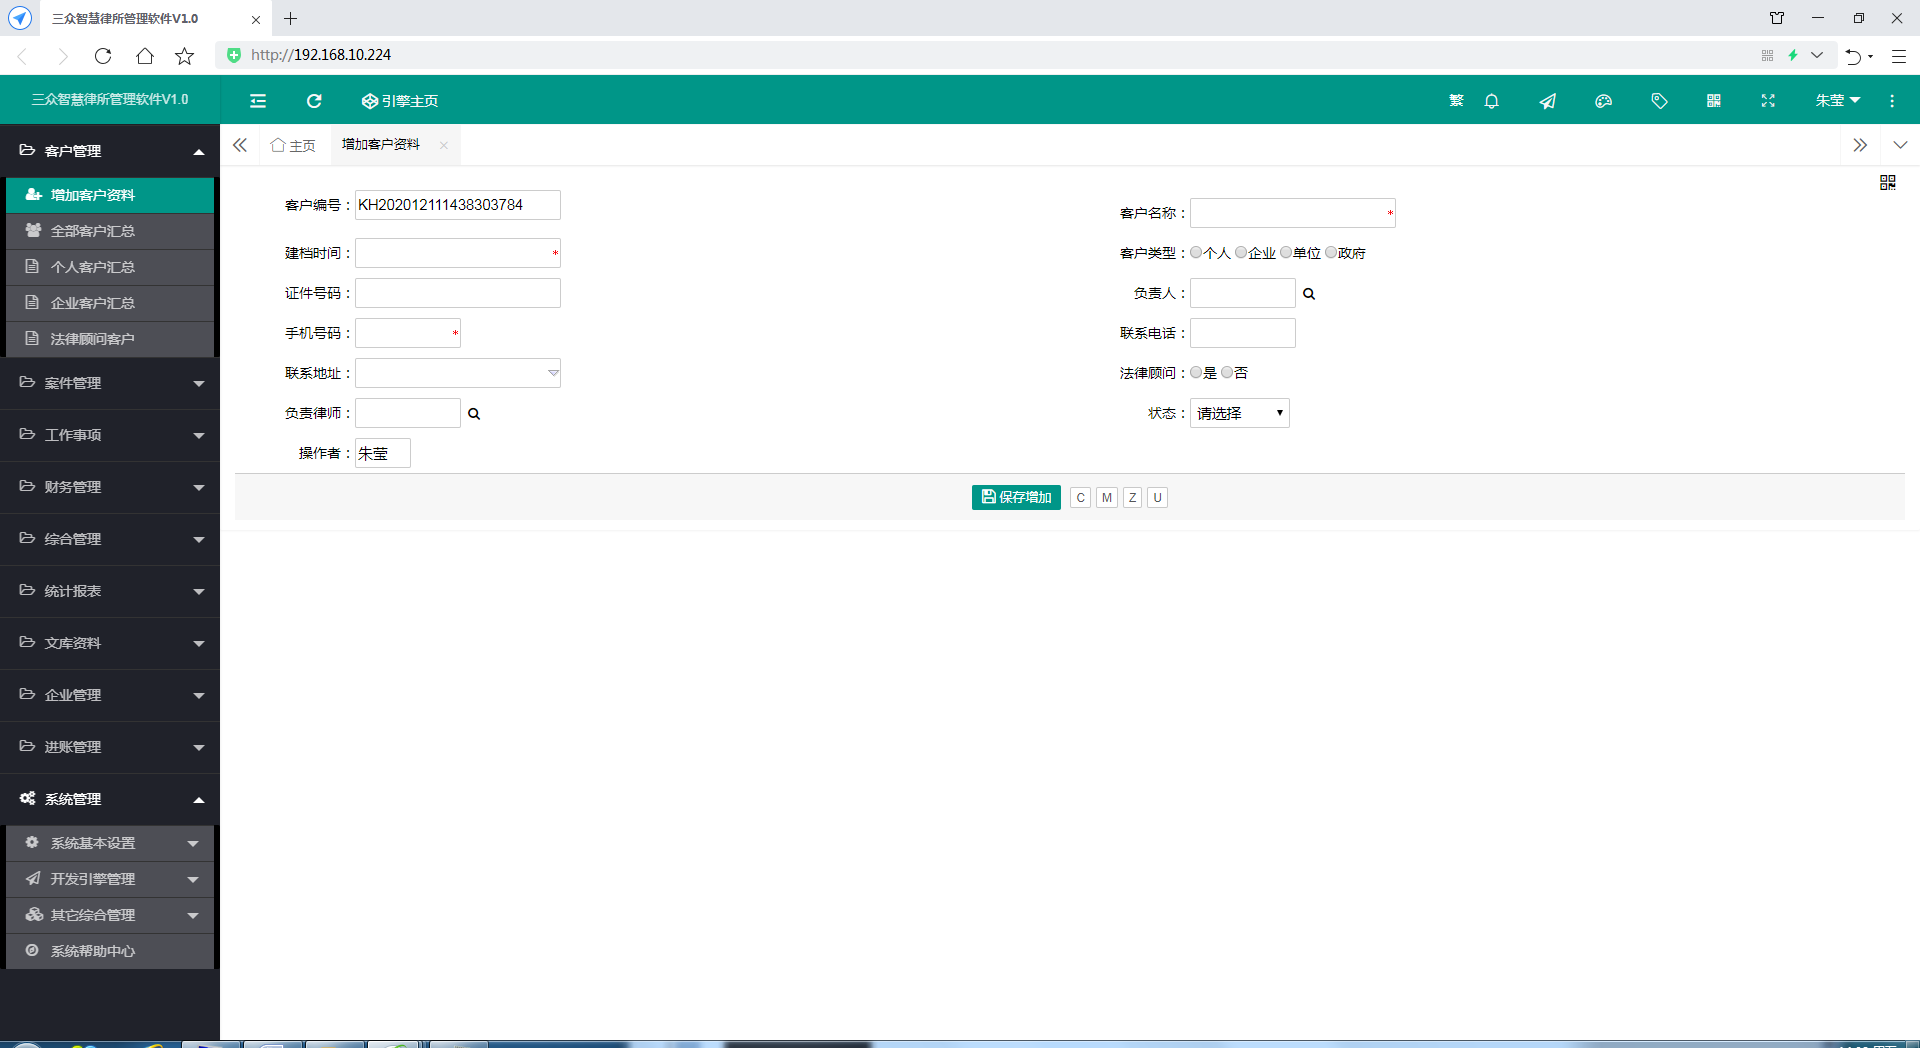Click the 客户名称 input field
The height and width of the screenshot is (1048, 1920).
[x=1288, y=213]
